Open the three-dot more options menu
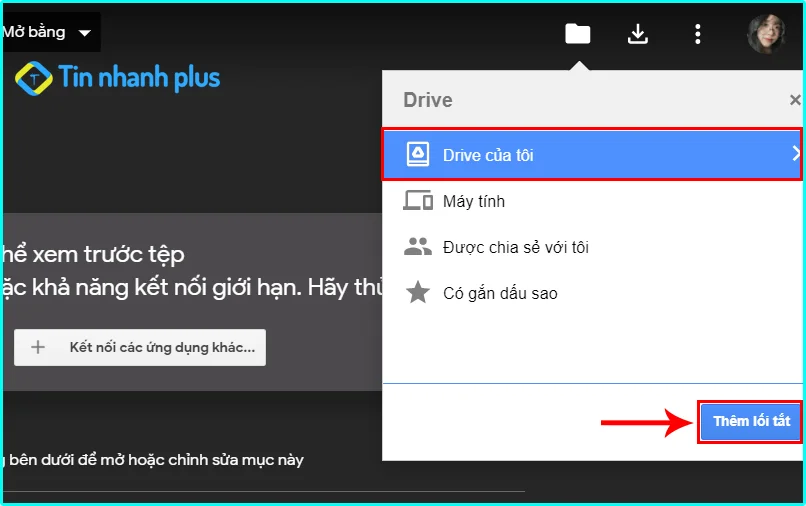 coord(698,34)
